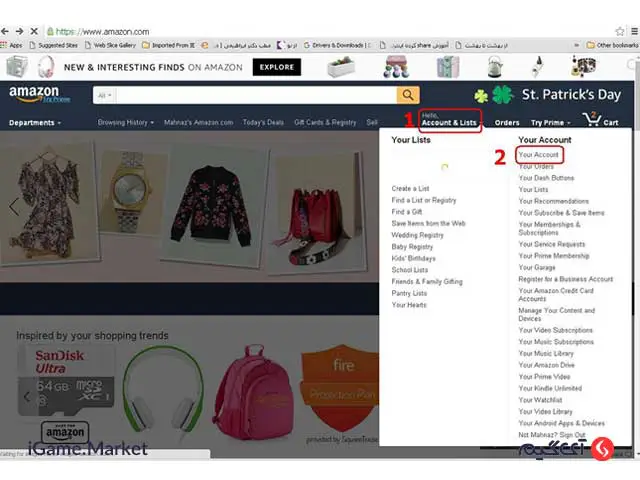
Task: Click the floral sweater product image
Action: pyautogui.click(x=211, y=206)
